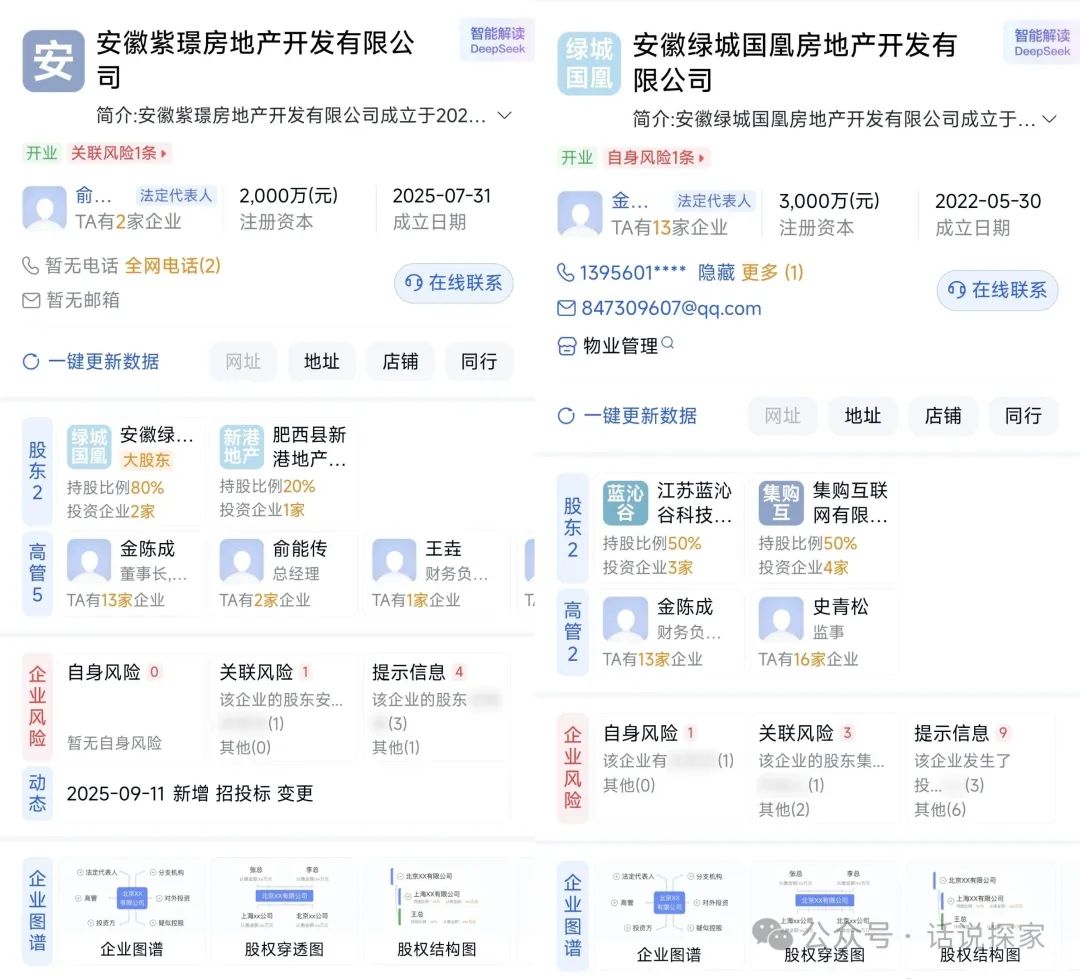Select the 网址 tab on right panel
1080x979 pixels.
pyautogui.click(x=782, y=416)
